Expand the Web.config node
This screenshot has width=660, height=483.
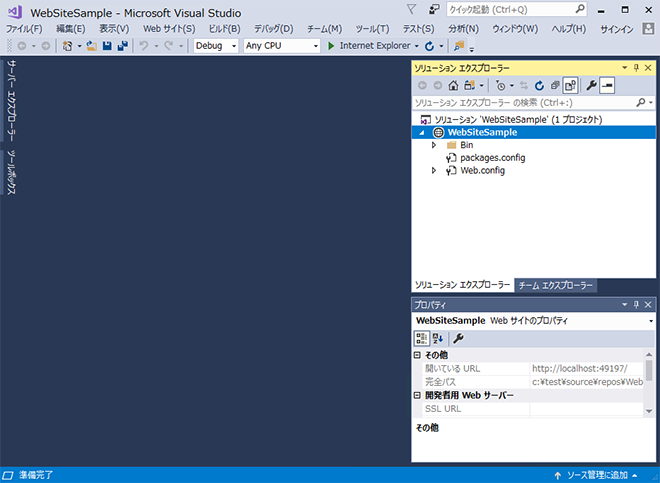pyautogui.click(x=434, y=171)
